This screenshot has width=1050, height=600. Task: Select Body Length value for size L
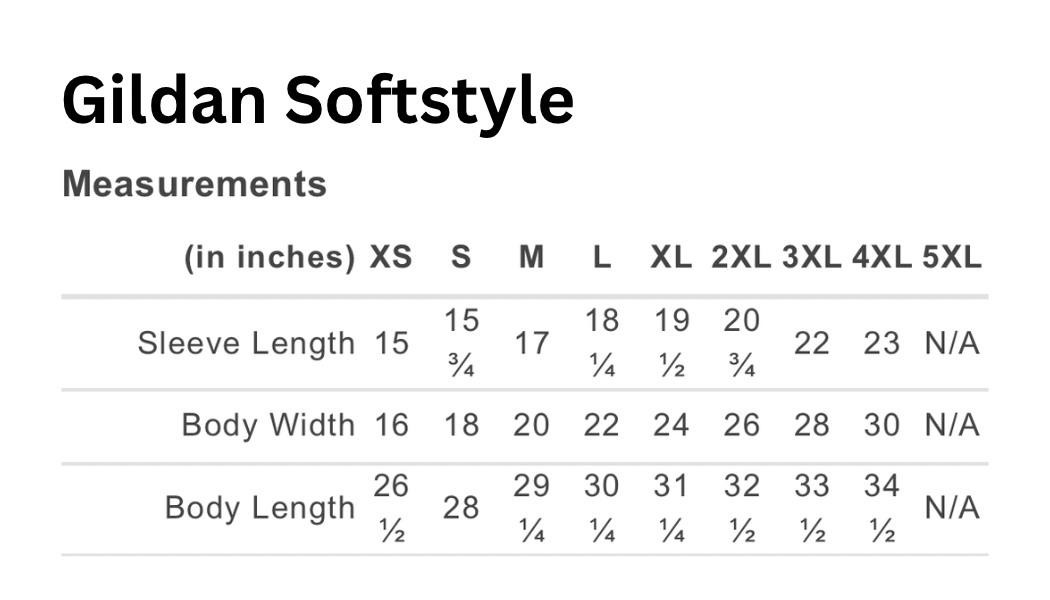pyautogui.click(x=601, y=507)
